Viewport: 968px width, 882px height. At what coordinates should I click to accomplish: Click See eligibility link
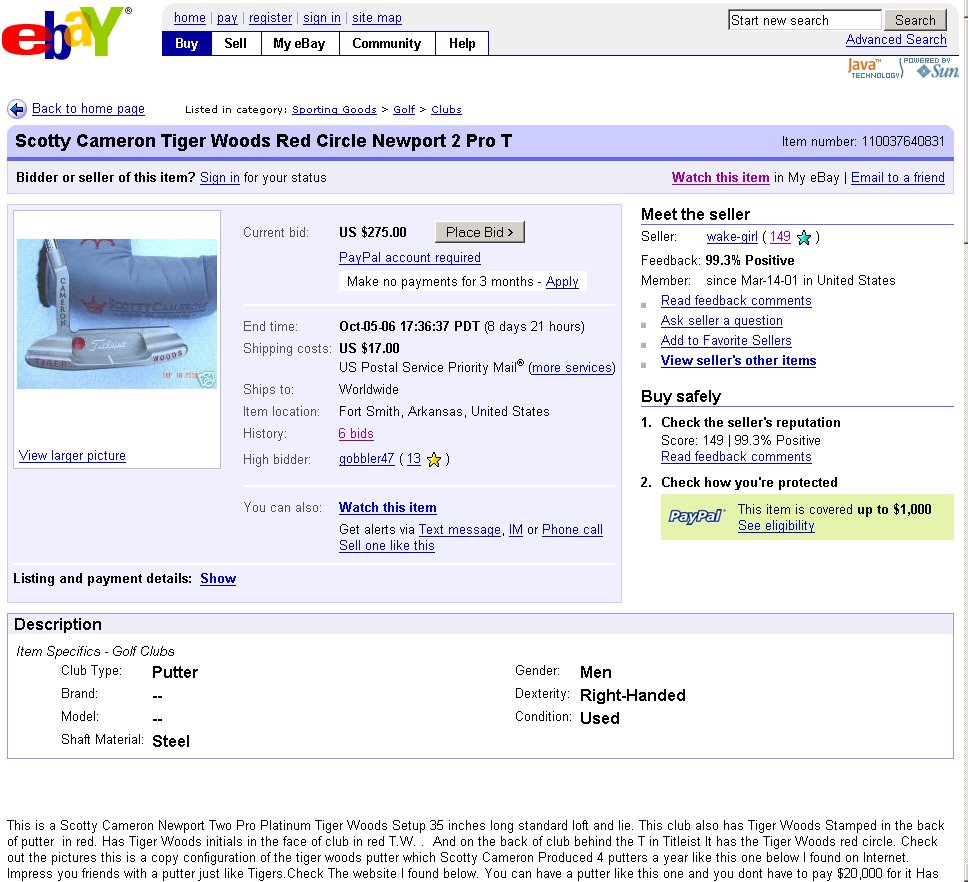click(776, 525)
